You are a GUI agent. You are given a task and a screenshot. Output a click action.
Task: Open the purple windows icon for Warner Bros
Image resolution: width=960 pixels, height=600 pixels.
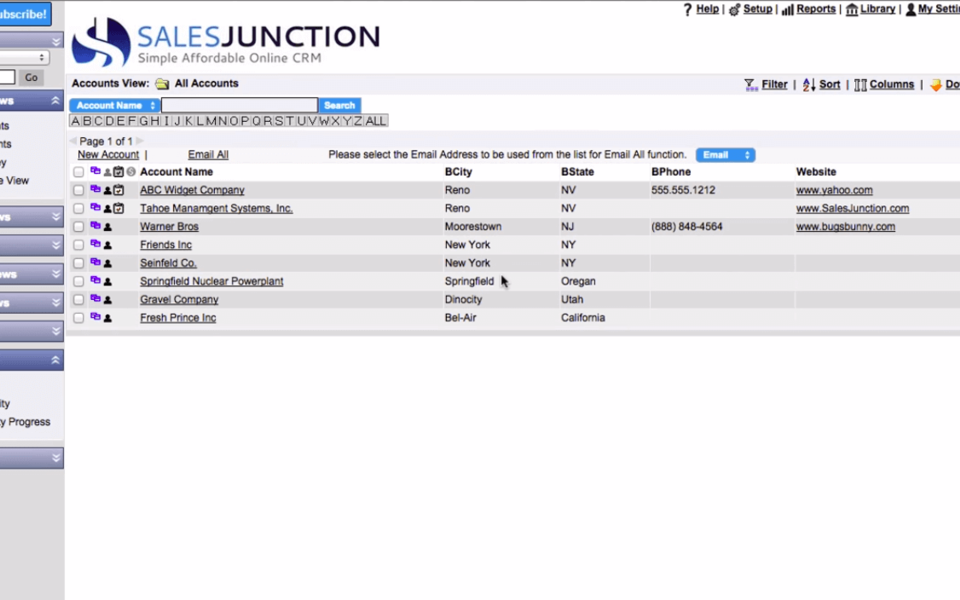pos(95,225)
